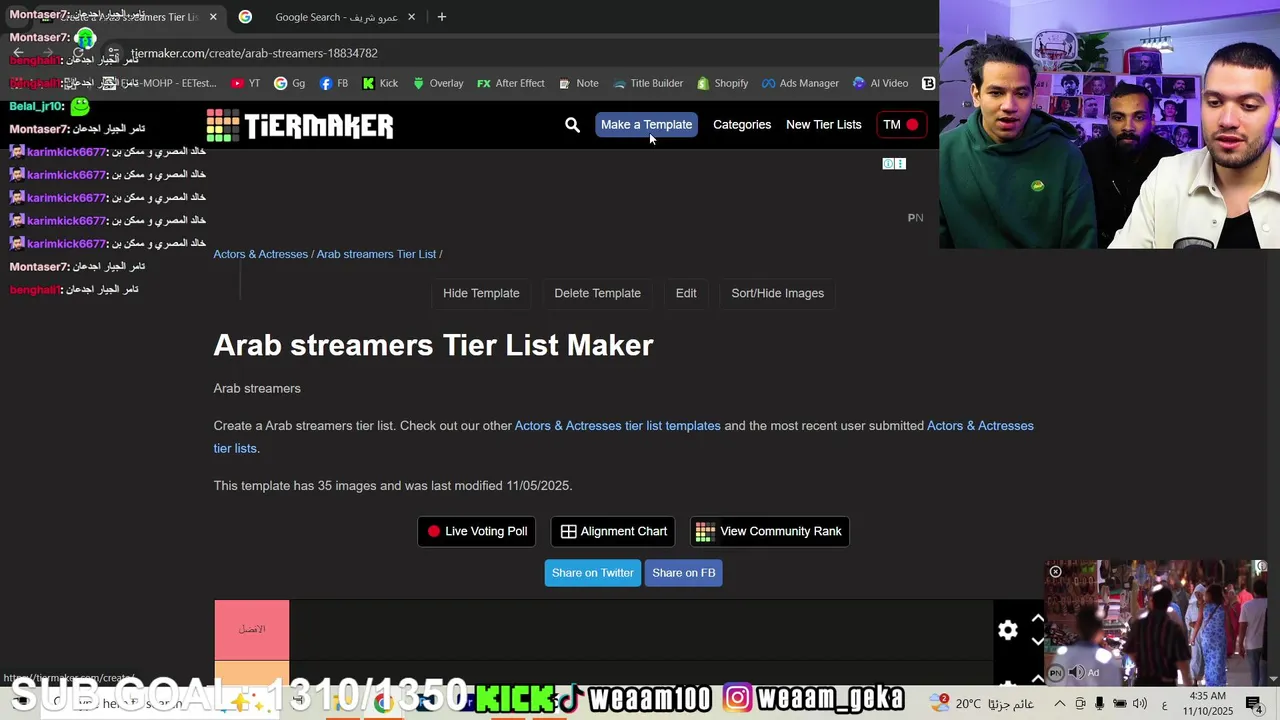Open the YT bookmark
Viewport: 1280px width, 720px height.
pyautogui.click(x=245, y=83)
